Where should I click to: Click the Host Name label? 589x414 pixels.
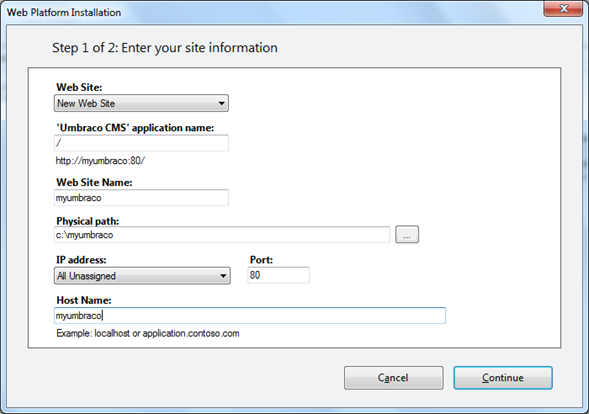84,300
